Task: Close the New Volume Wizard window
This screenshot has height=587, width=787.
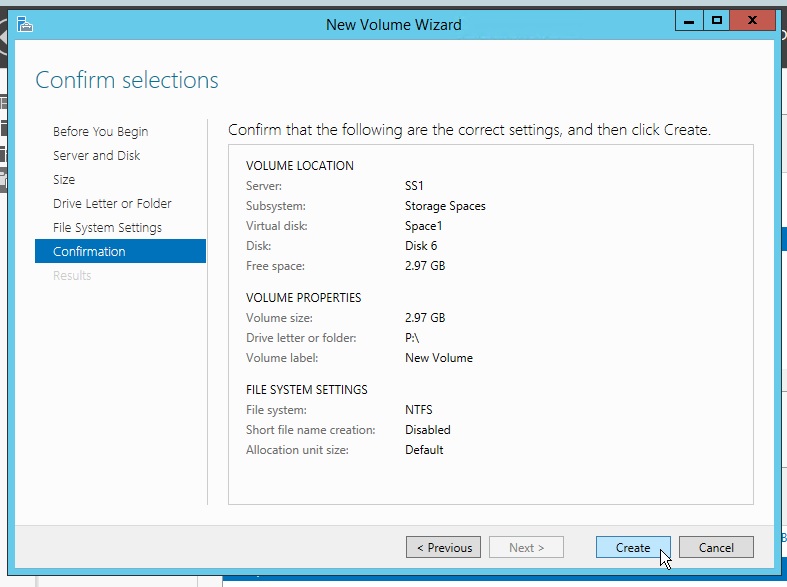Action: click(752, 21)
